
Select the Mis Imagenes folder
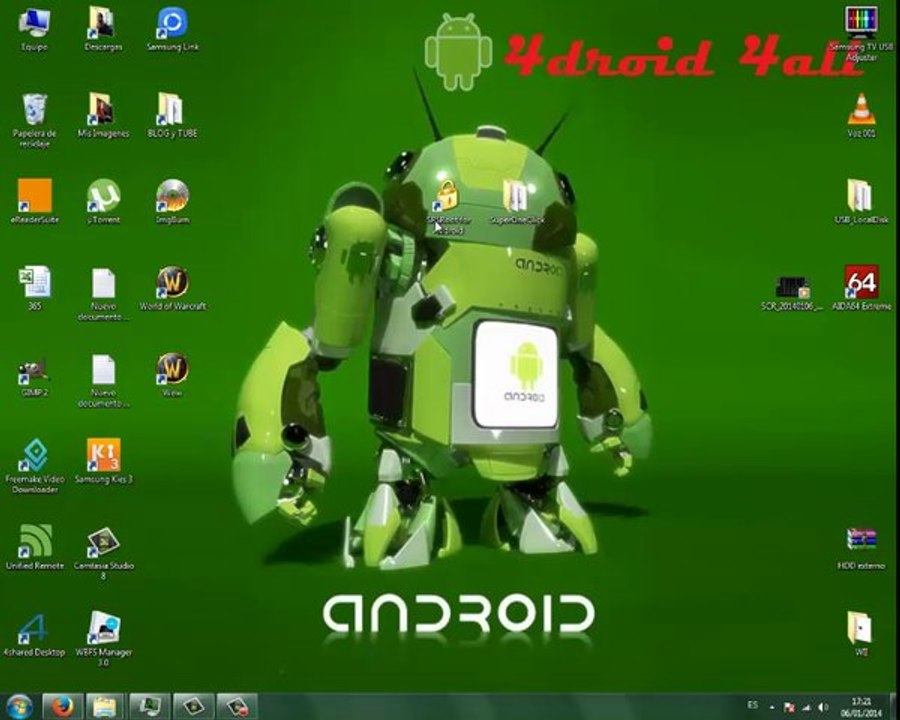(x=103, y=115)
